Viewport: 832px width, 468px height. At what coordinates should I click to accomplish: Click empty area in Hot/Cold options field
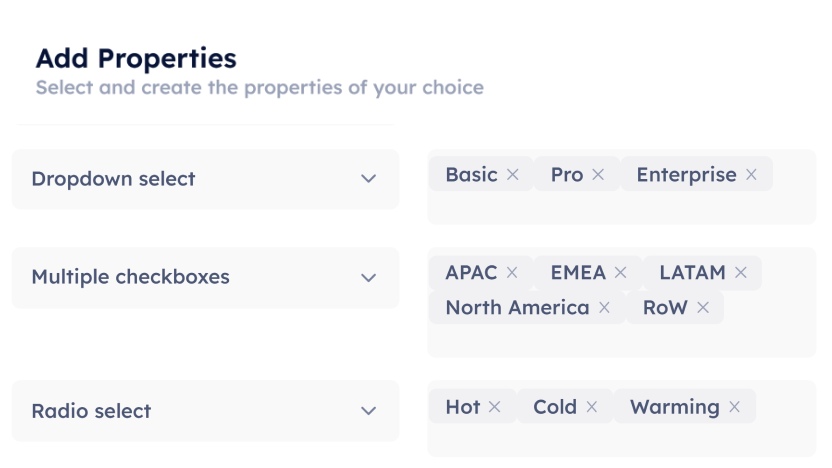pos(620,440)
